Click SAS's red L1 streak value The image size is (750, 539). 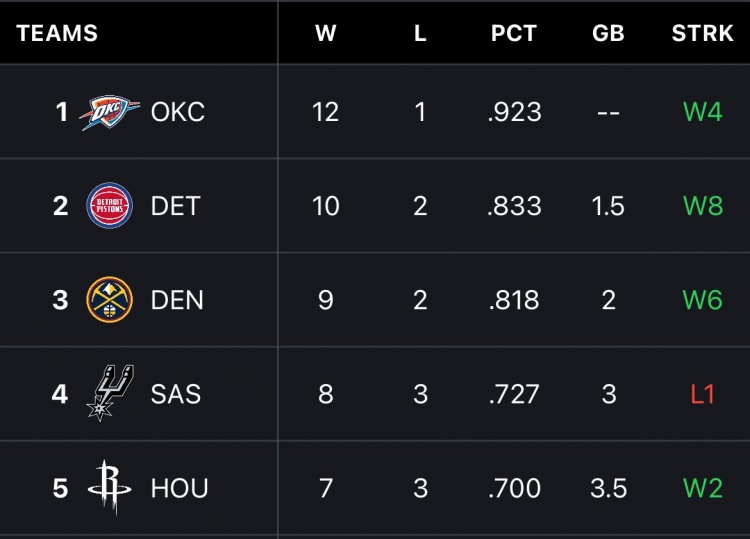(702, 394)
